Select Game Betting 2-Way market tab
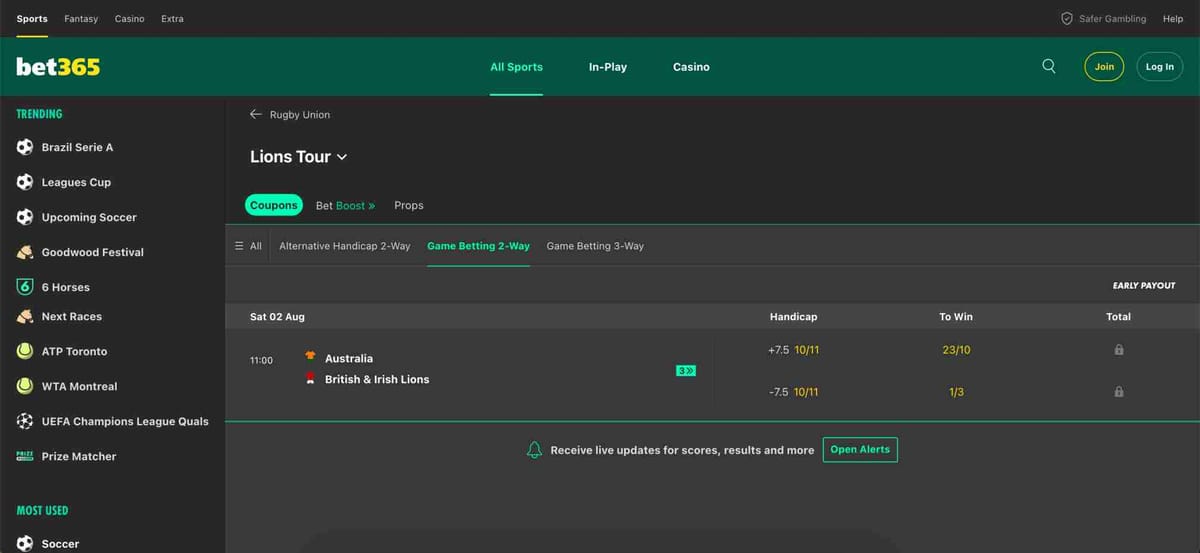The height and width of the screenshot is (553, 1200). tap(478, 246)
